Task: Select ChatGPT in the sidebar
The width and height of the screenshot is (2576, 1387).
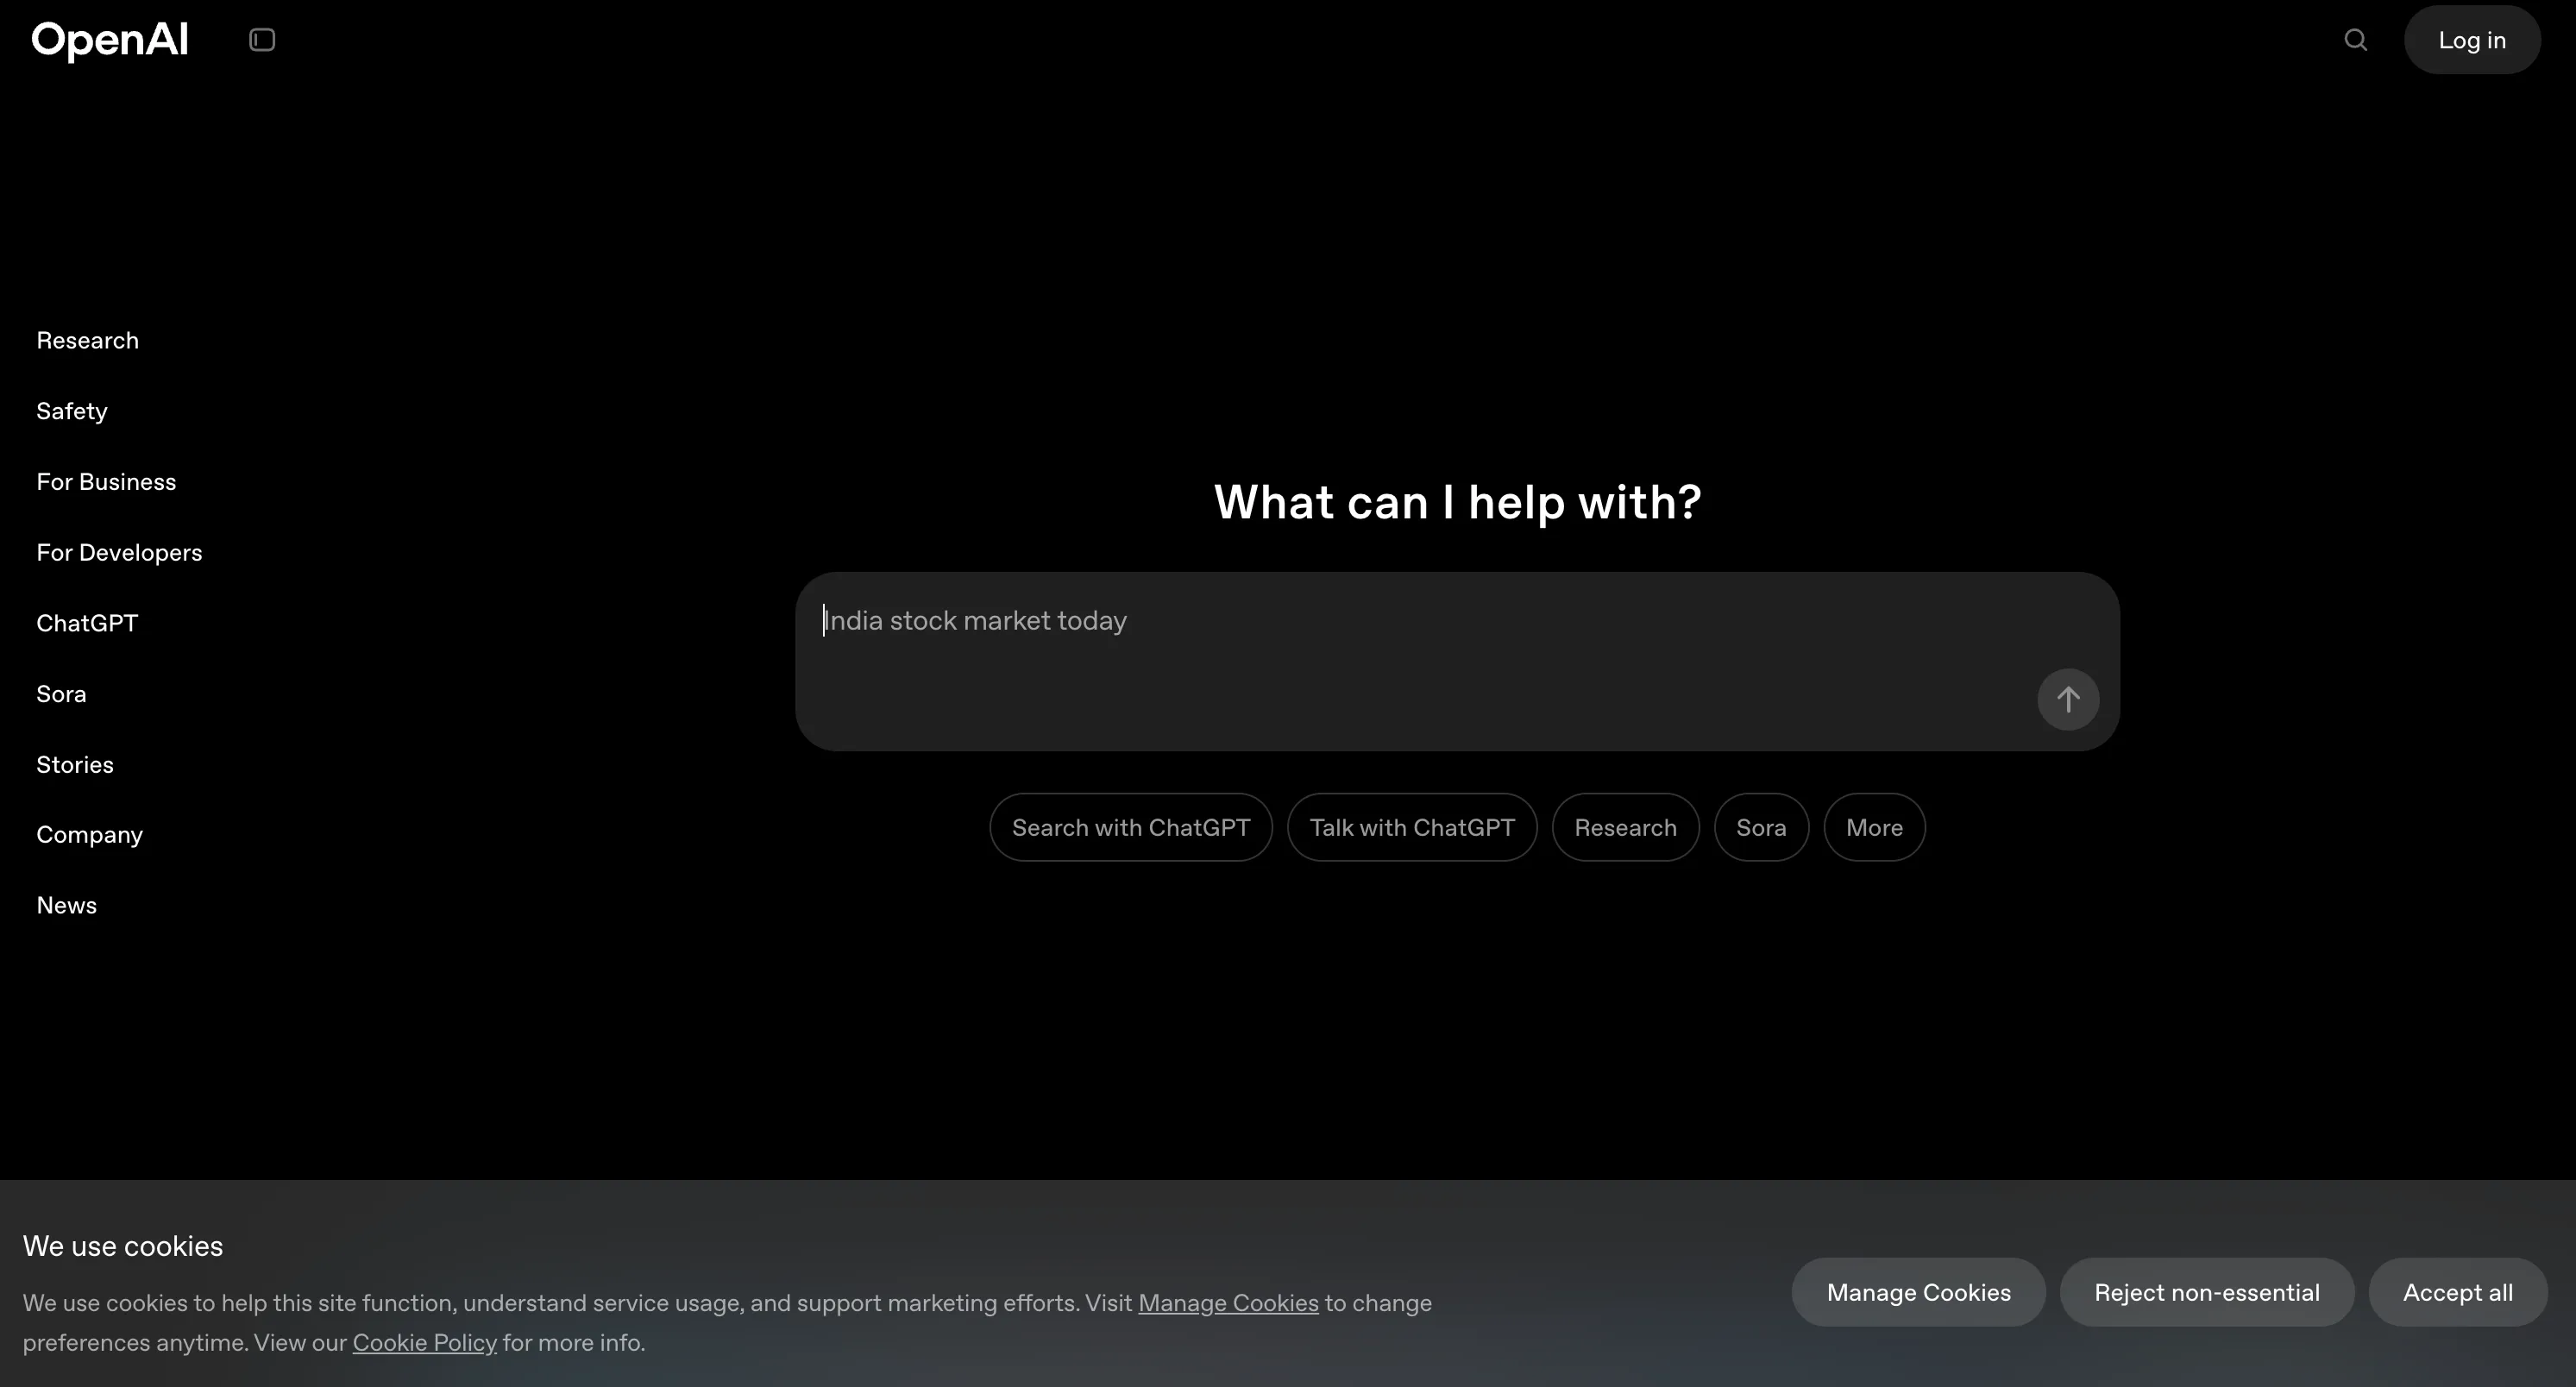Action: pyautogui.click(x=86, y=623)
